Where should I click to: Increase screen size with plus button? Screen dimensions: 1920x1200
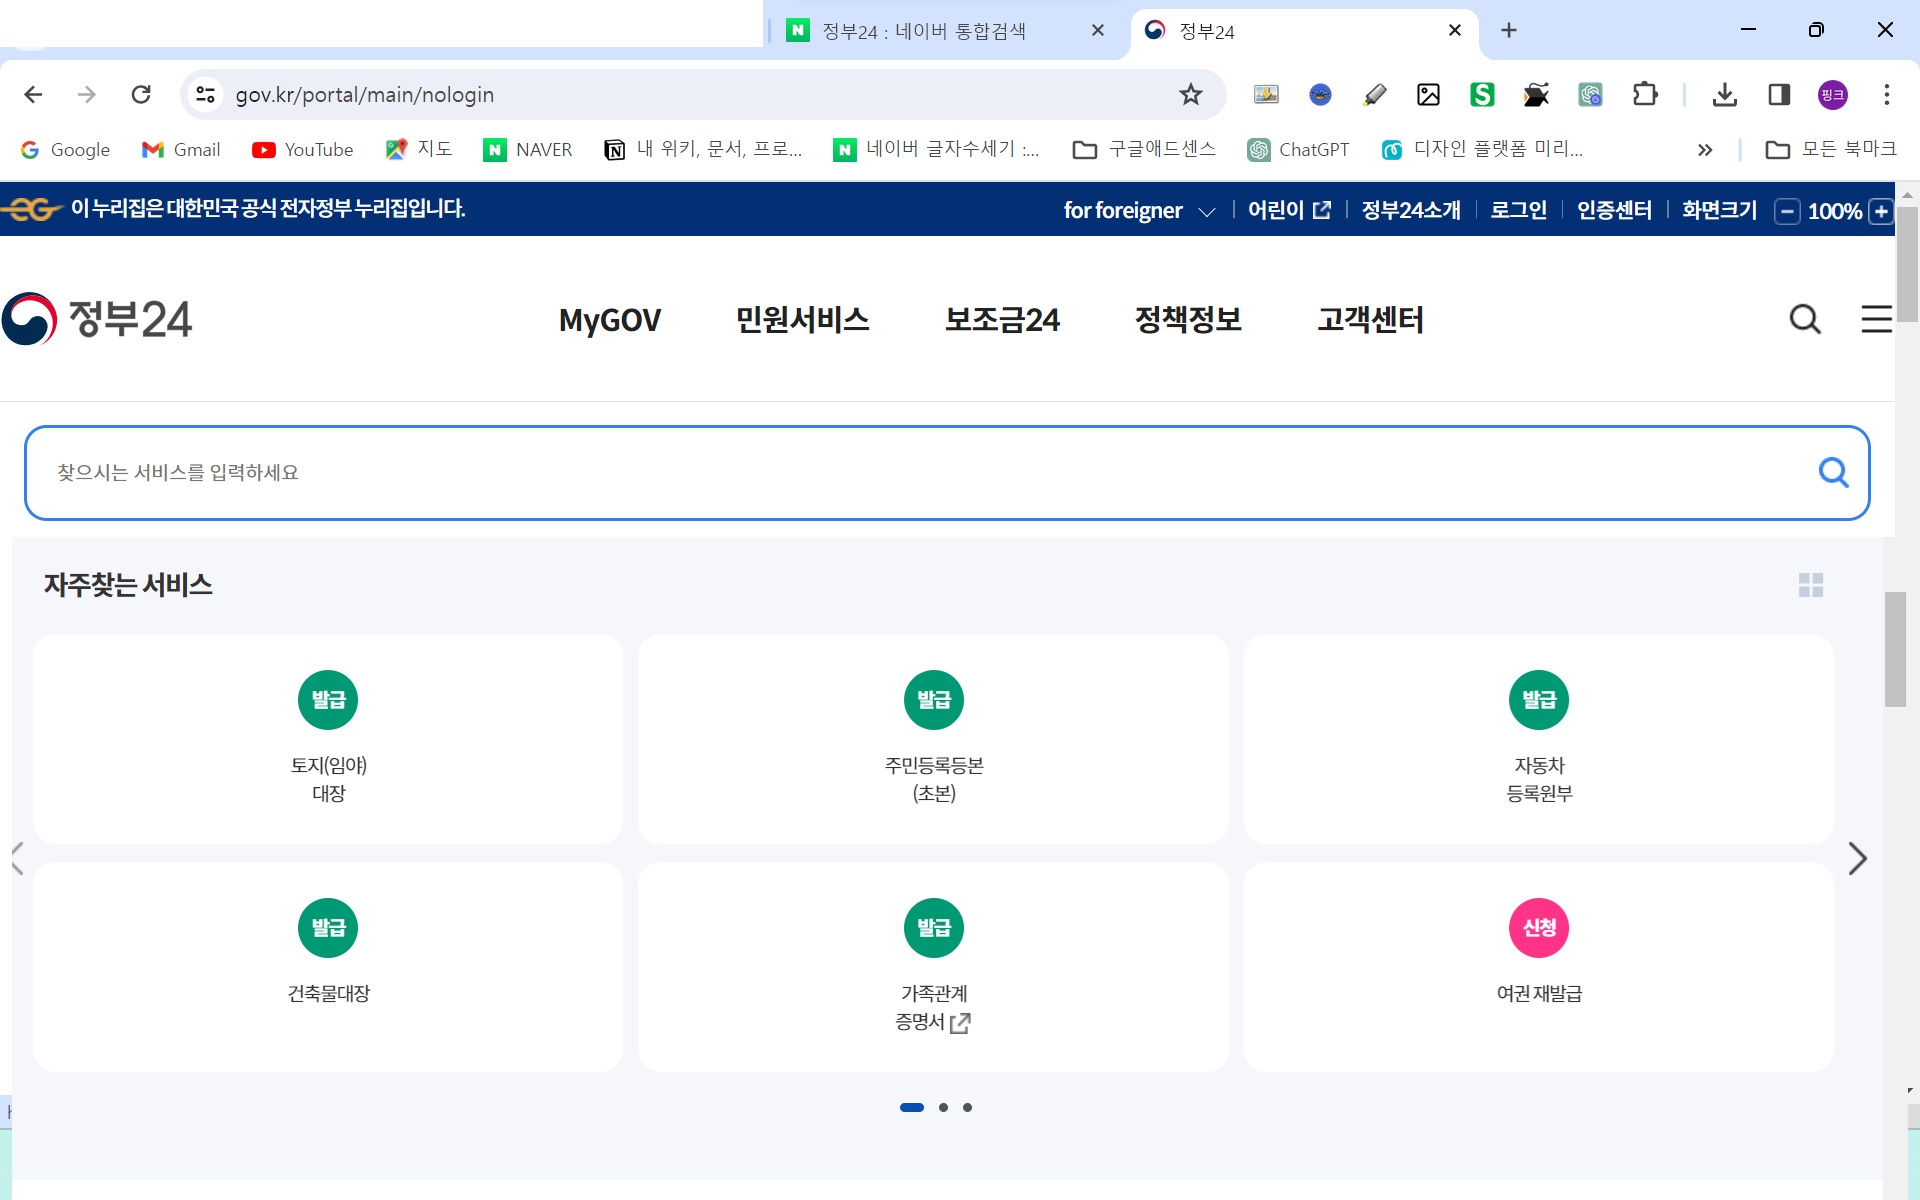[1881, 211]
